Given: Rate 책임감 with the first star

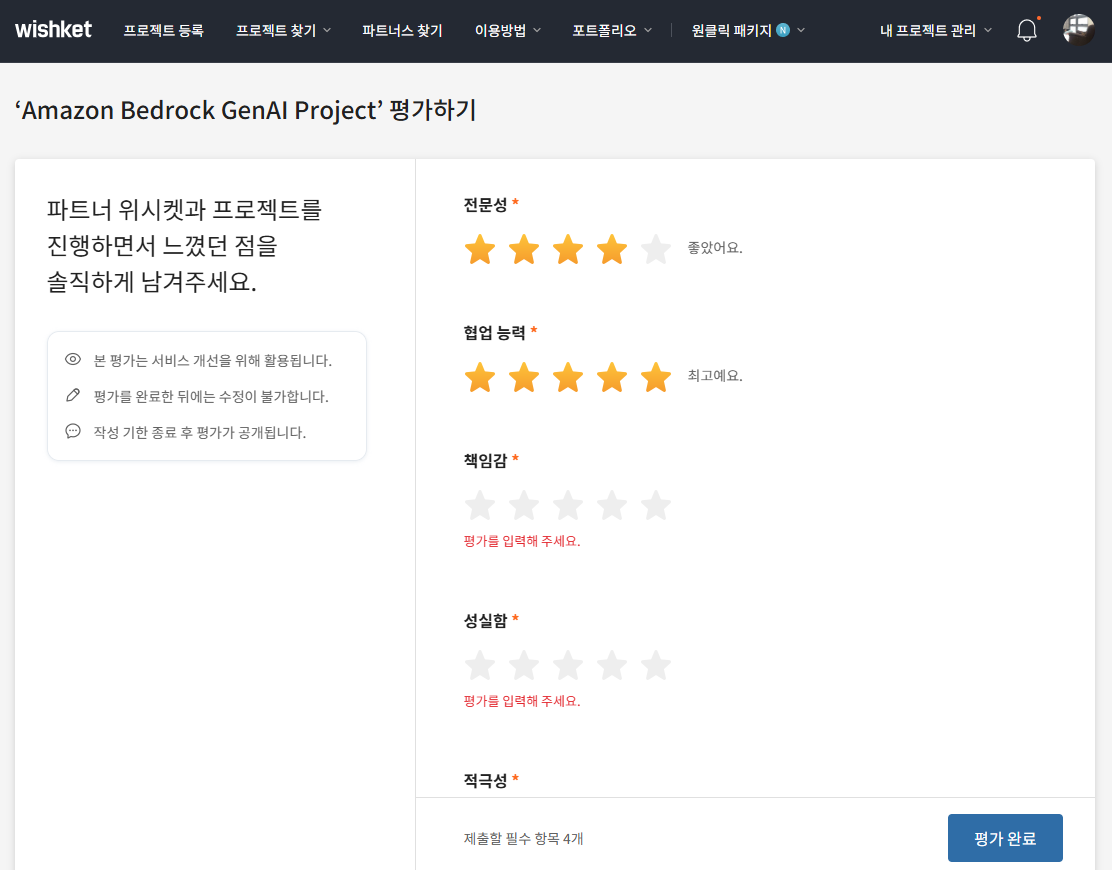Looking at the screenshot, I should click(x=480, y=506).
